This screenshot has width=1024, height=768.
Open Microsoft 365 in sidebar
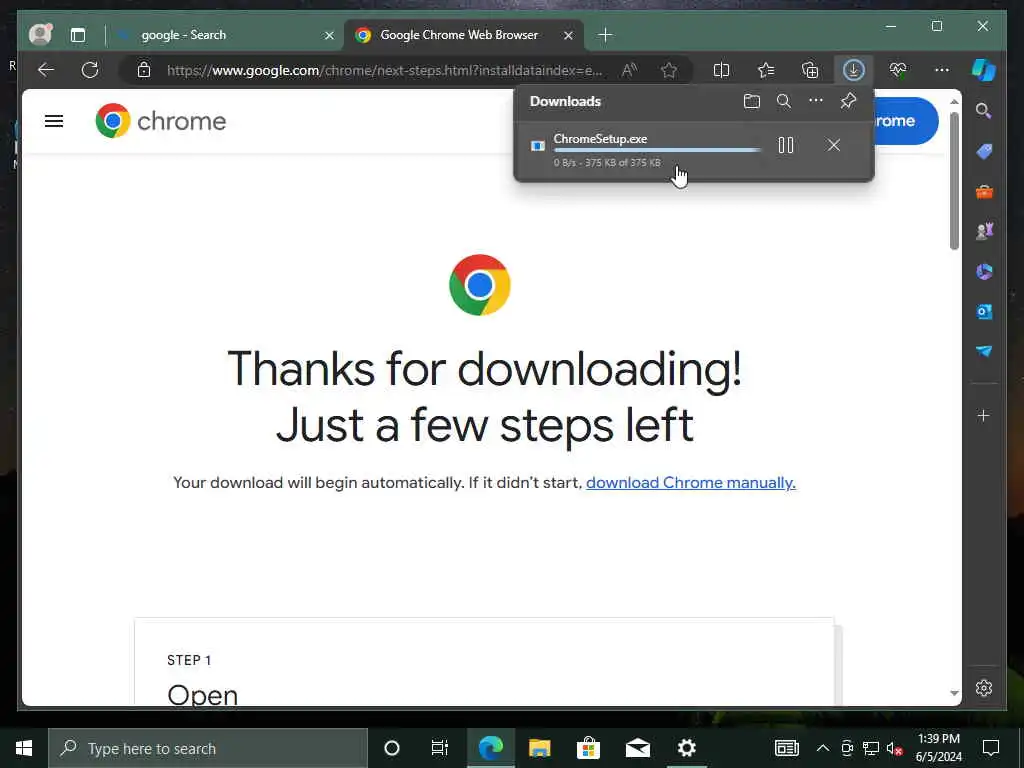[984, 271]
